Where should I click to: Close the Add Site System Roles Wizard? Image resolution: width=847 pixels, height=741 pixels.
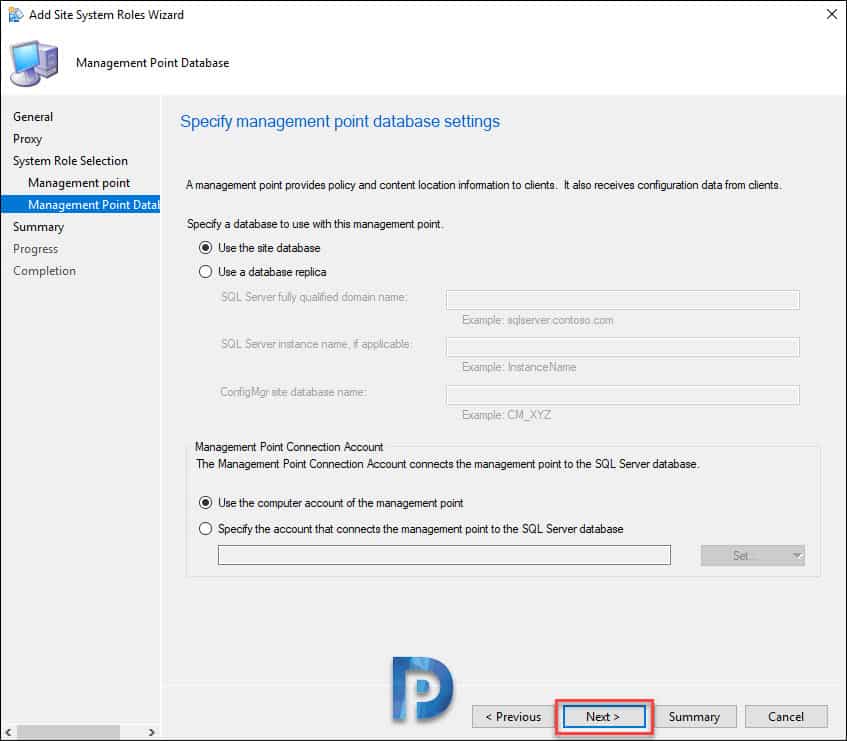click(x=832, y=14)
